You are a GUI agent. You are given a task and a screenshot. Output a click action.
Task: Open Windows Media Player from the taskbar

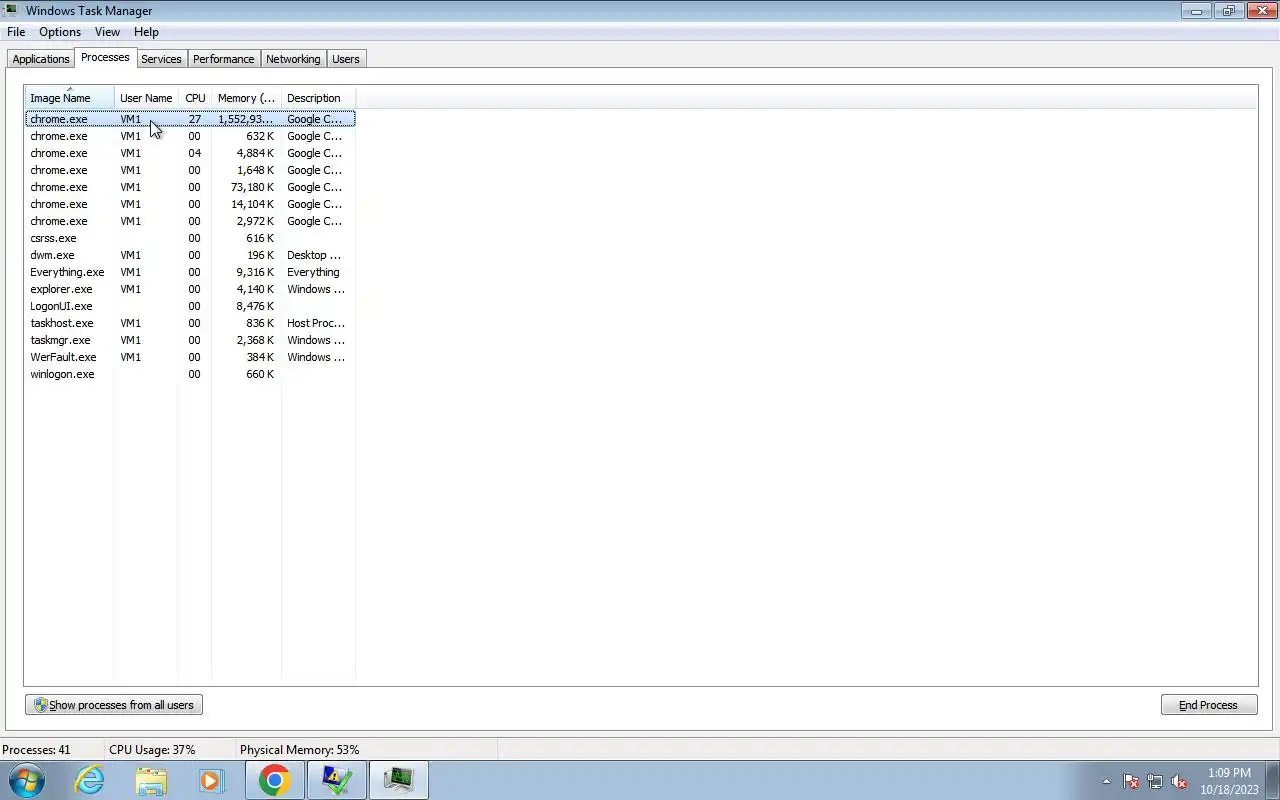[211, 780]
